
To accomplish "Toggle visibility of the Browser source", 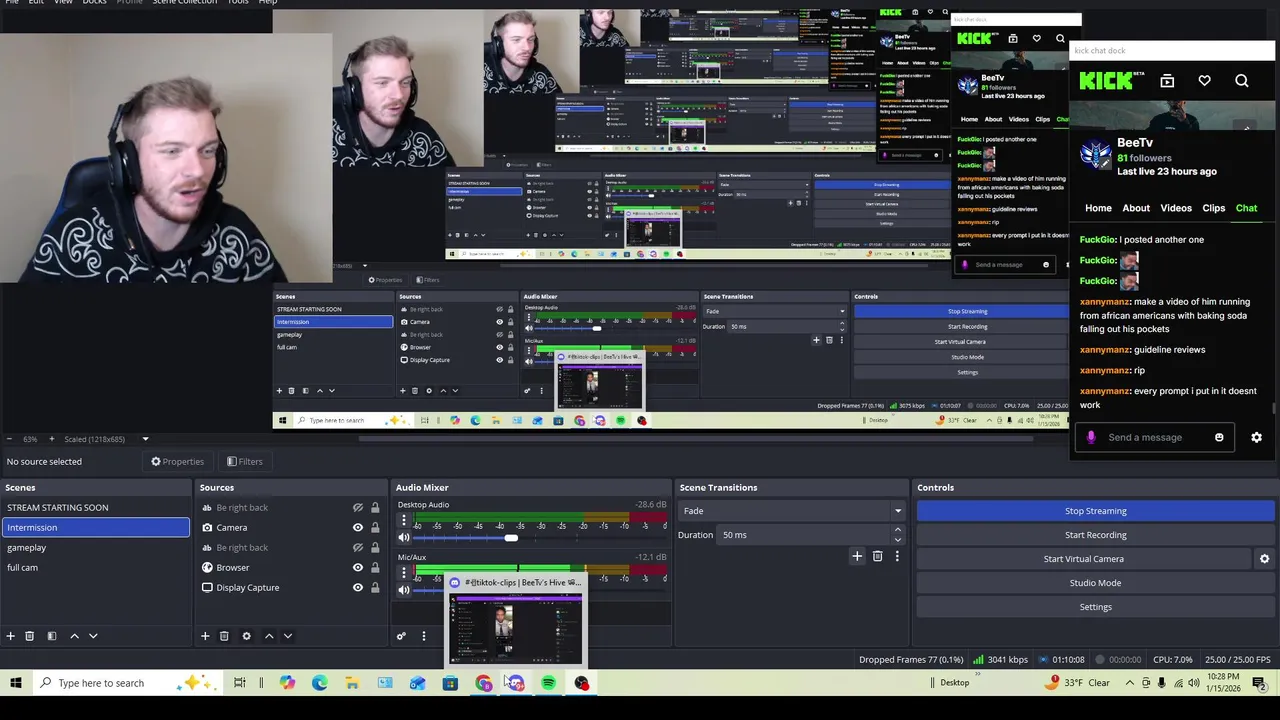I will [357, 568].
